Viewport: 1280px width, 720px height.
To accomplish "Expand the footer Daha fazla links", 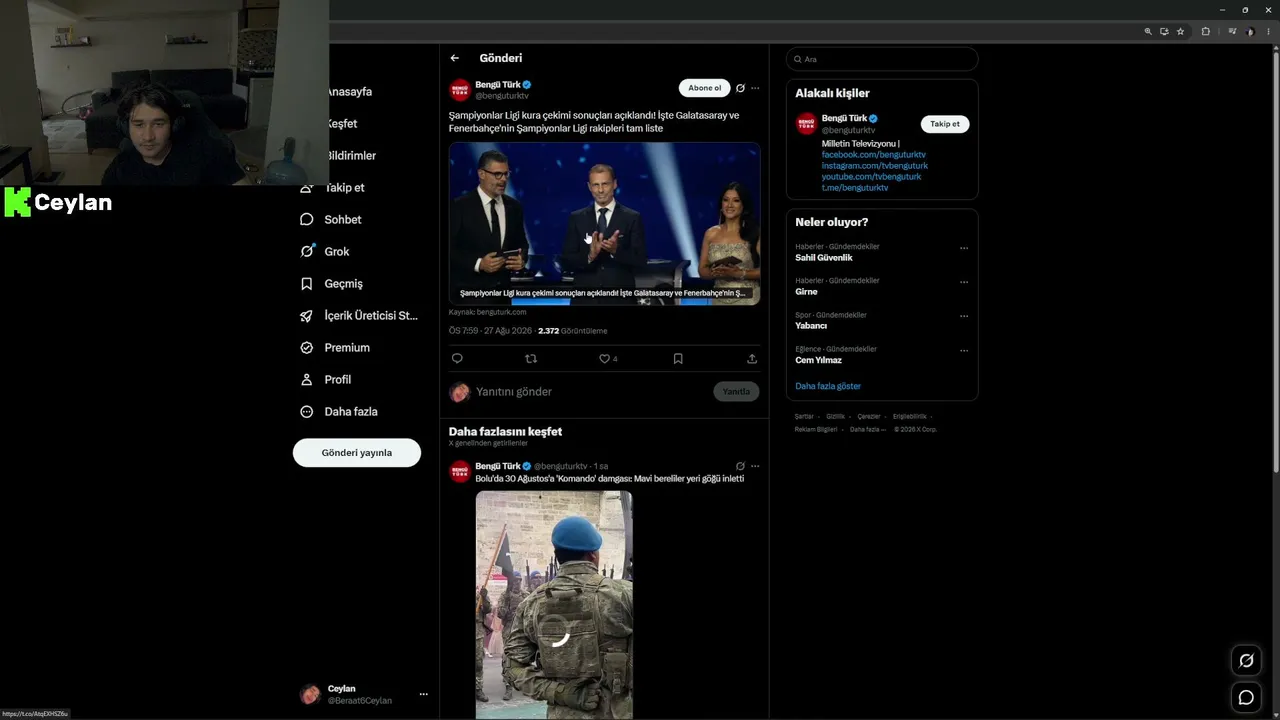I will [x=868, y=430].
